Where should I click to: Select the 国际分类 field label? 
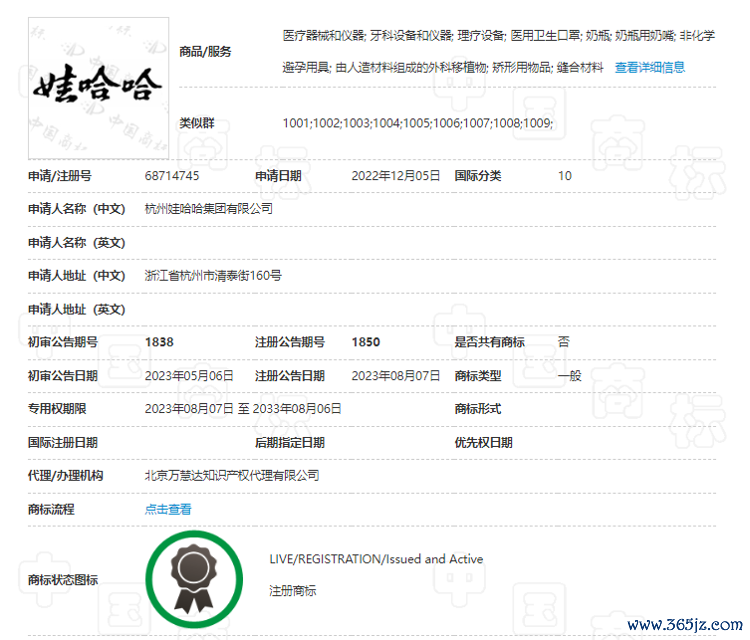[478, 176]
